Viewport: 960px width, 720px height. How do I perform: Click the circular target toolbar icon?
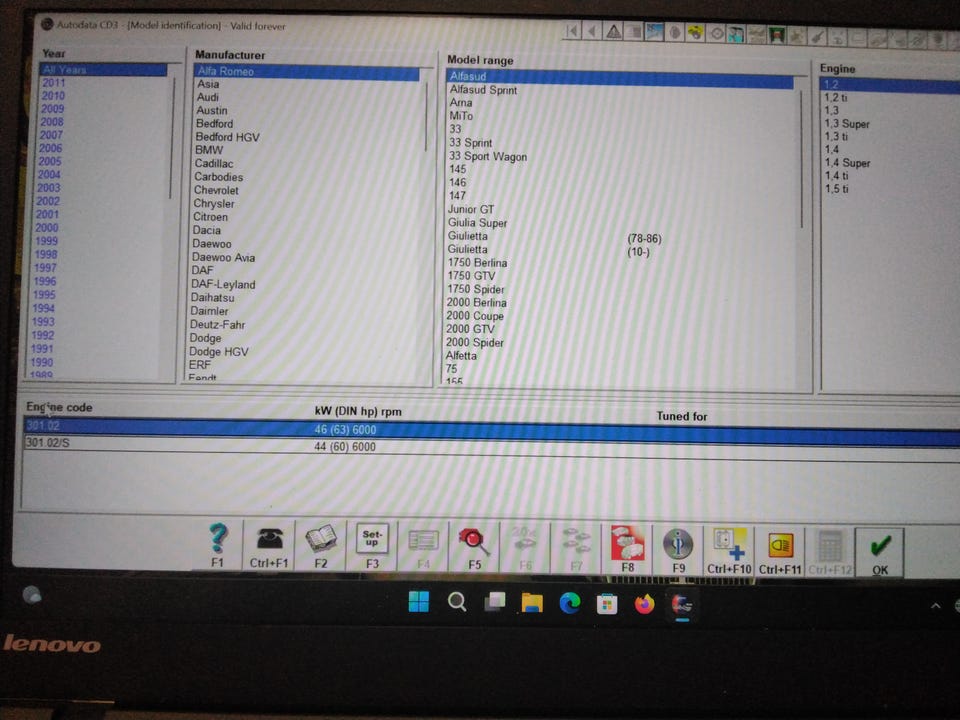(716, 34)
